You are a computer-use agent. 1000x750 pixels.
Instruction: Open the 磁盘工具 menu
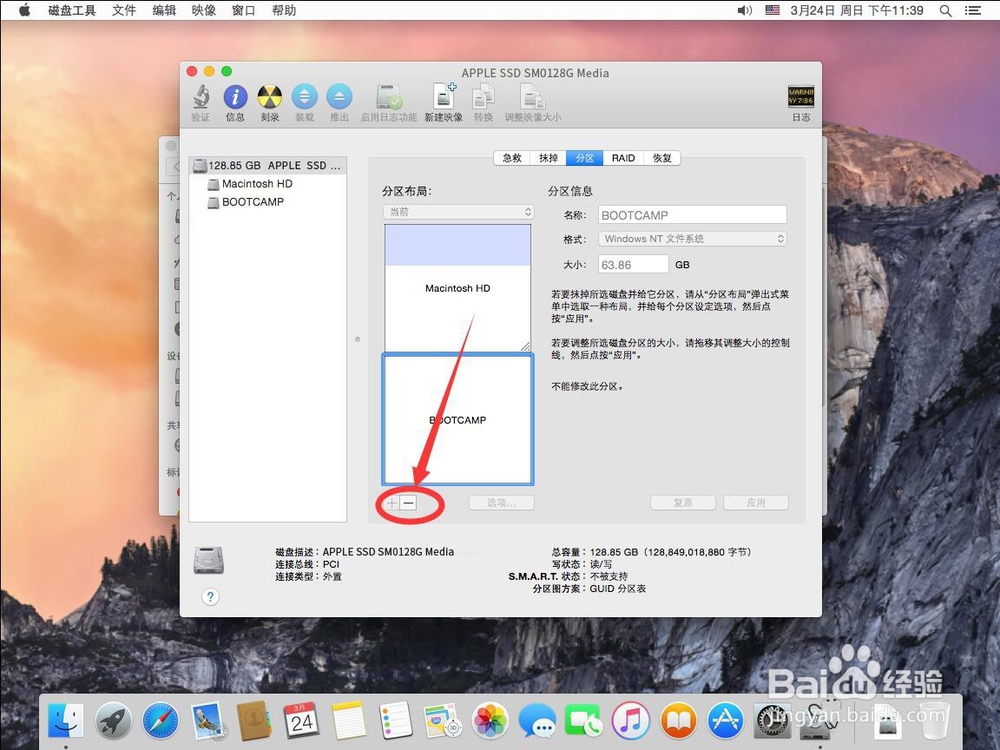[x=71, y=10]
